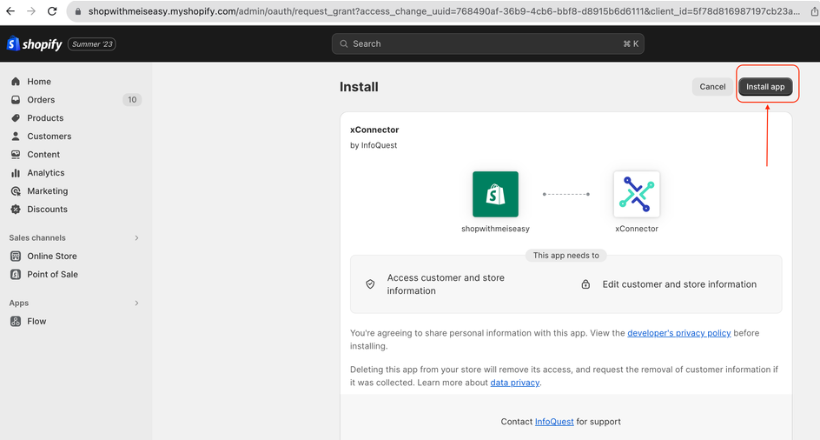
Task: Click the Home house icon
Action: click(16, 82)
